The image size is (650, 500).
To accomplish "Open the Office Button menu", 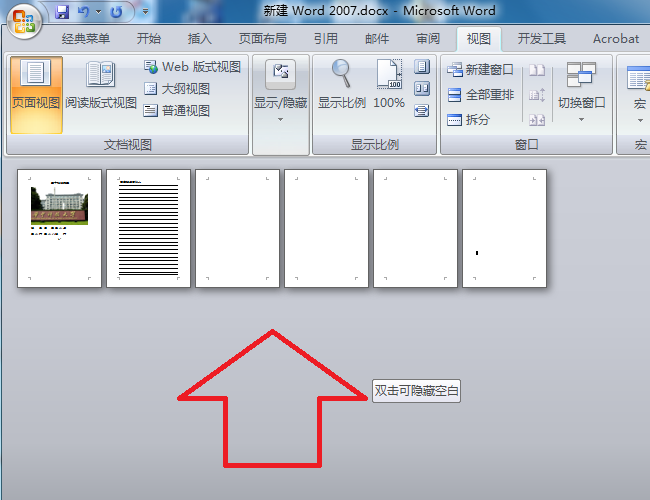I will [x=24, y=21].
